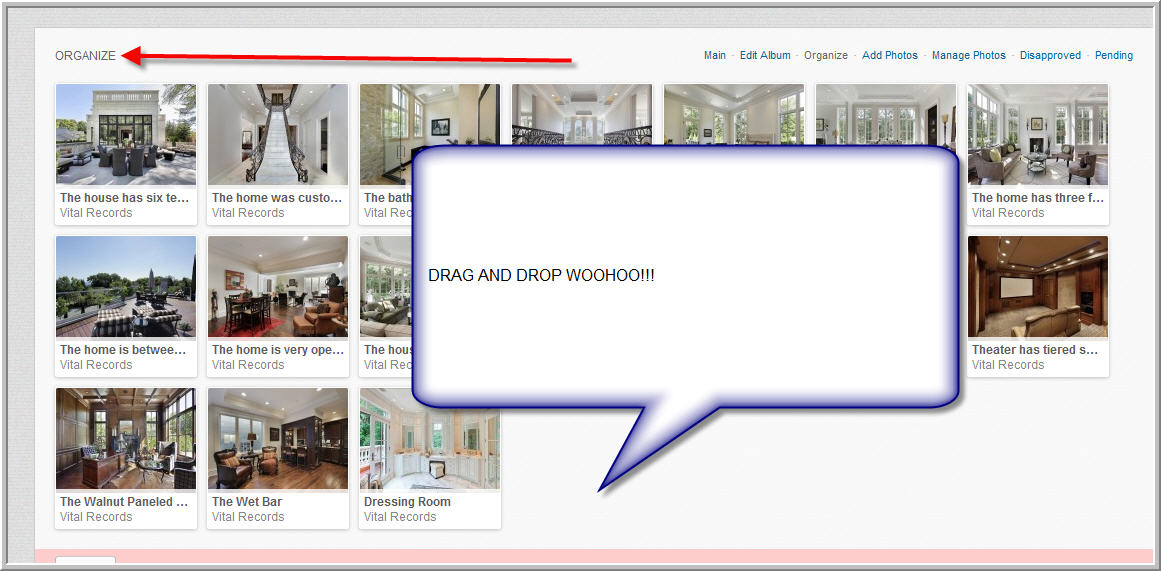Click the ORGANIZE page heading
This screenshot has width=1161, height=571.
pos(85,56)
